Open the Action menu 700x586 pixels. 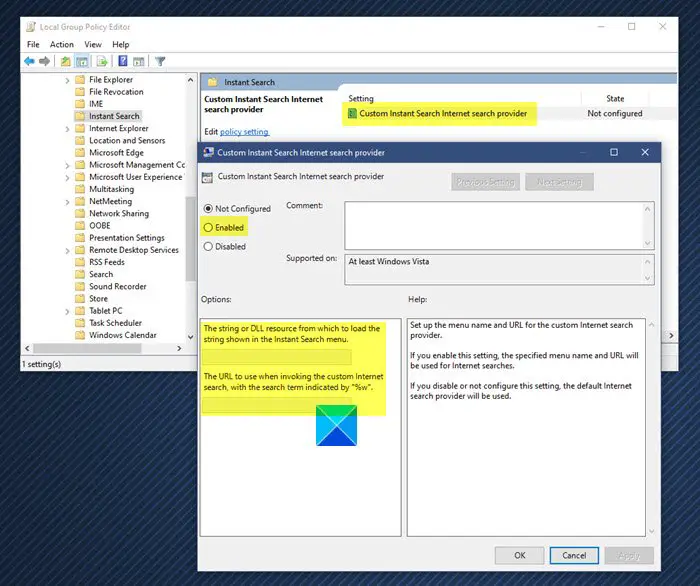[x=62, y=44]
